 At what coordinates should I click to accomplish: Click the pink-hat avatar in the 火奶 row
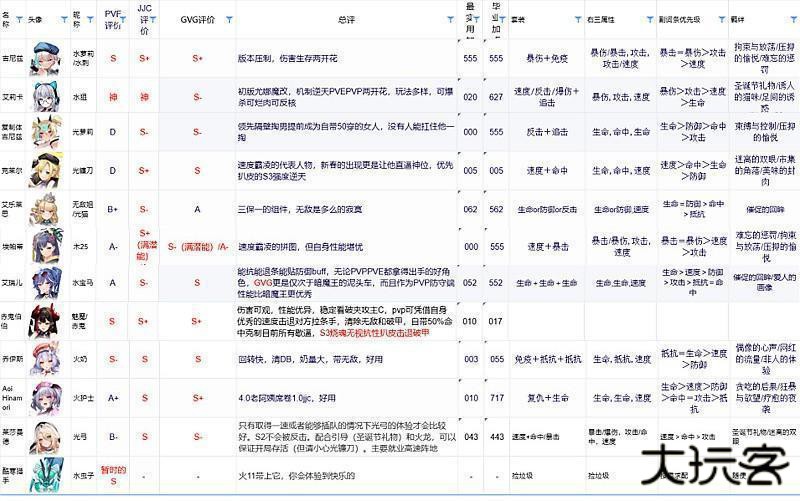47,359
